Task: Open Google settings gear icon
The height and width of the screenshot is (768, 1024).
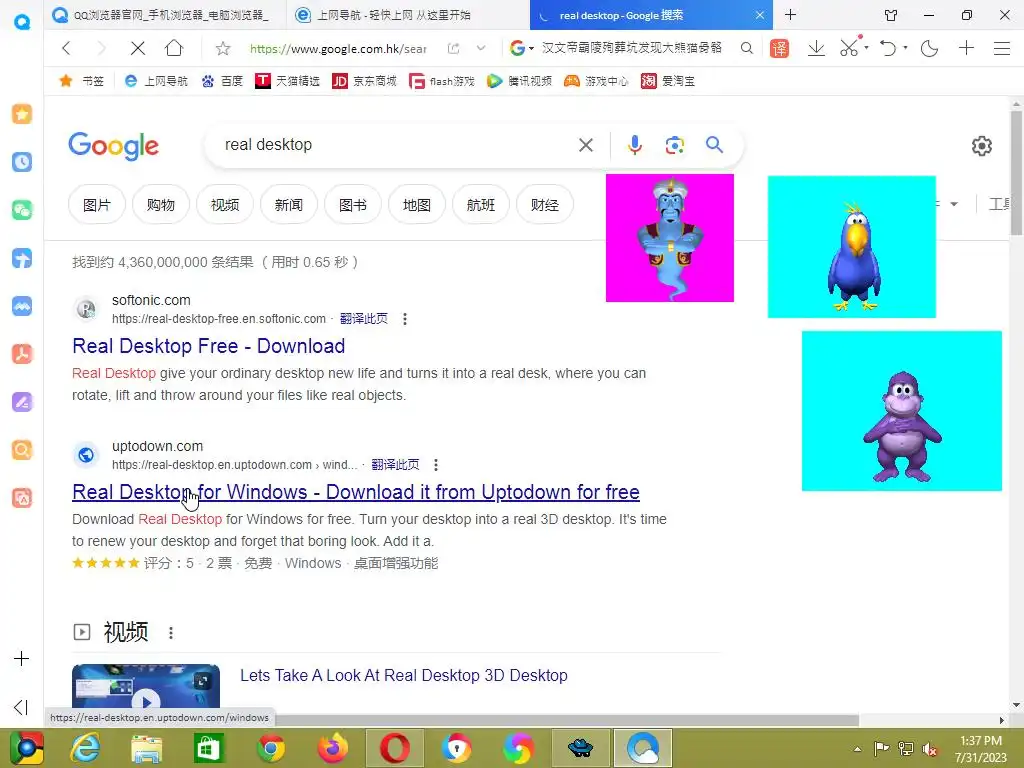Action: [x=982, y=146]
